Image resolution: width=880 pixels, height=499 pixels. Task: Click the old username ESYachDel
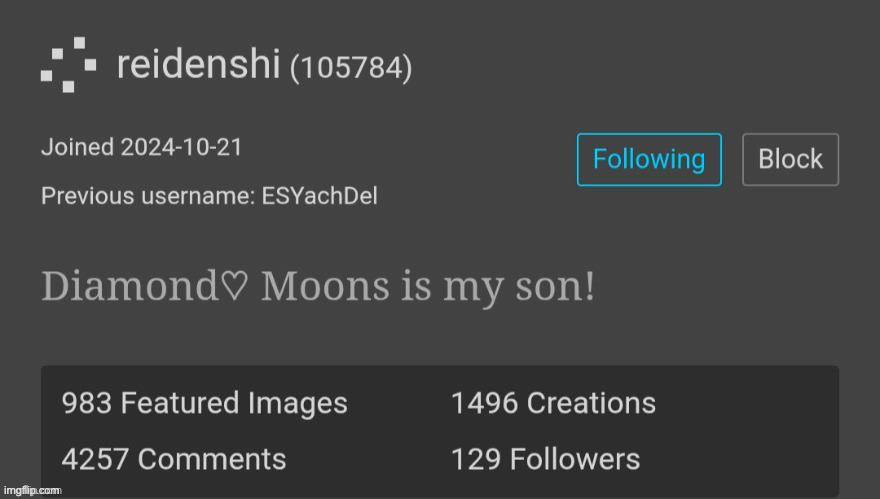coord(319,196)
